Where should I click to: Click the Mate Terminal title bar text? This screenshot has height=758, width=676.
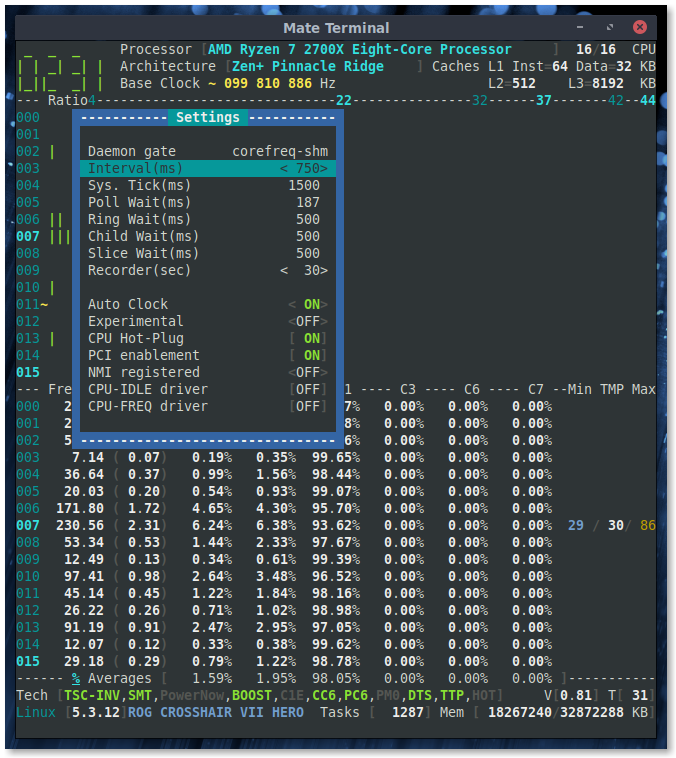(x=336, y=28)
